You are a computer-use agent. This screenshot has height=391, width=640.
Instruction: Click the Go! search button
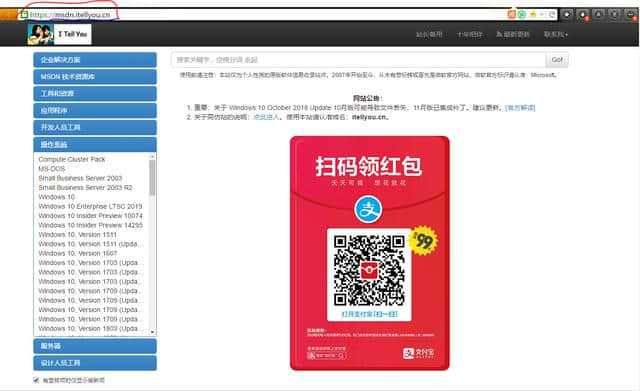tap(557, 60)
